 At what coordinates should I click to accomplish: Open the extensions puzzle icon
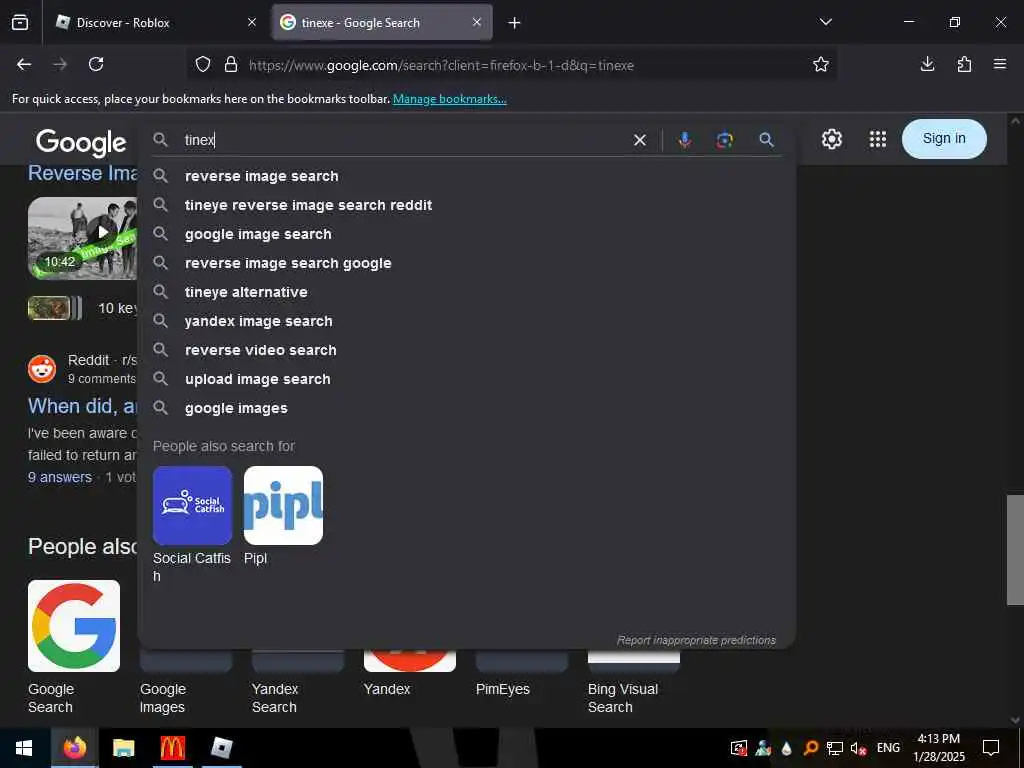point(964,64)
